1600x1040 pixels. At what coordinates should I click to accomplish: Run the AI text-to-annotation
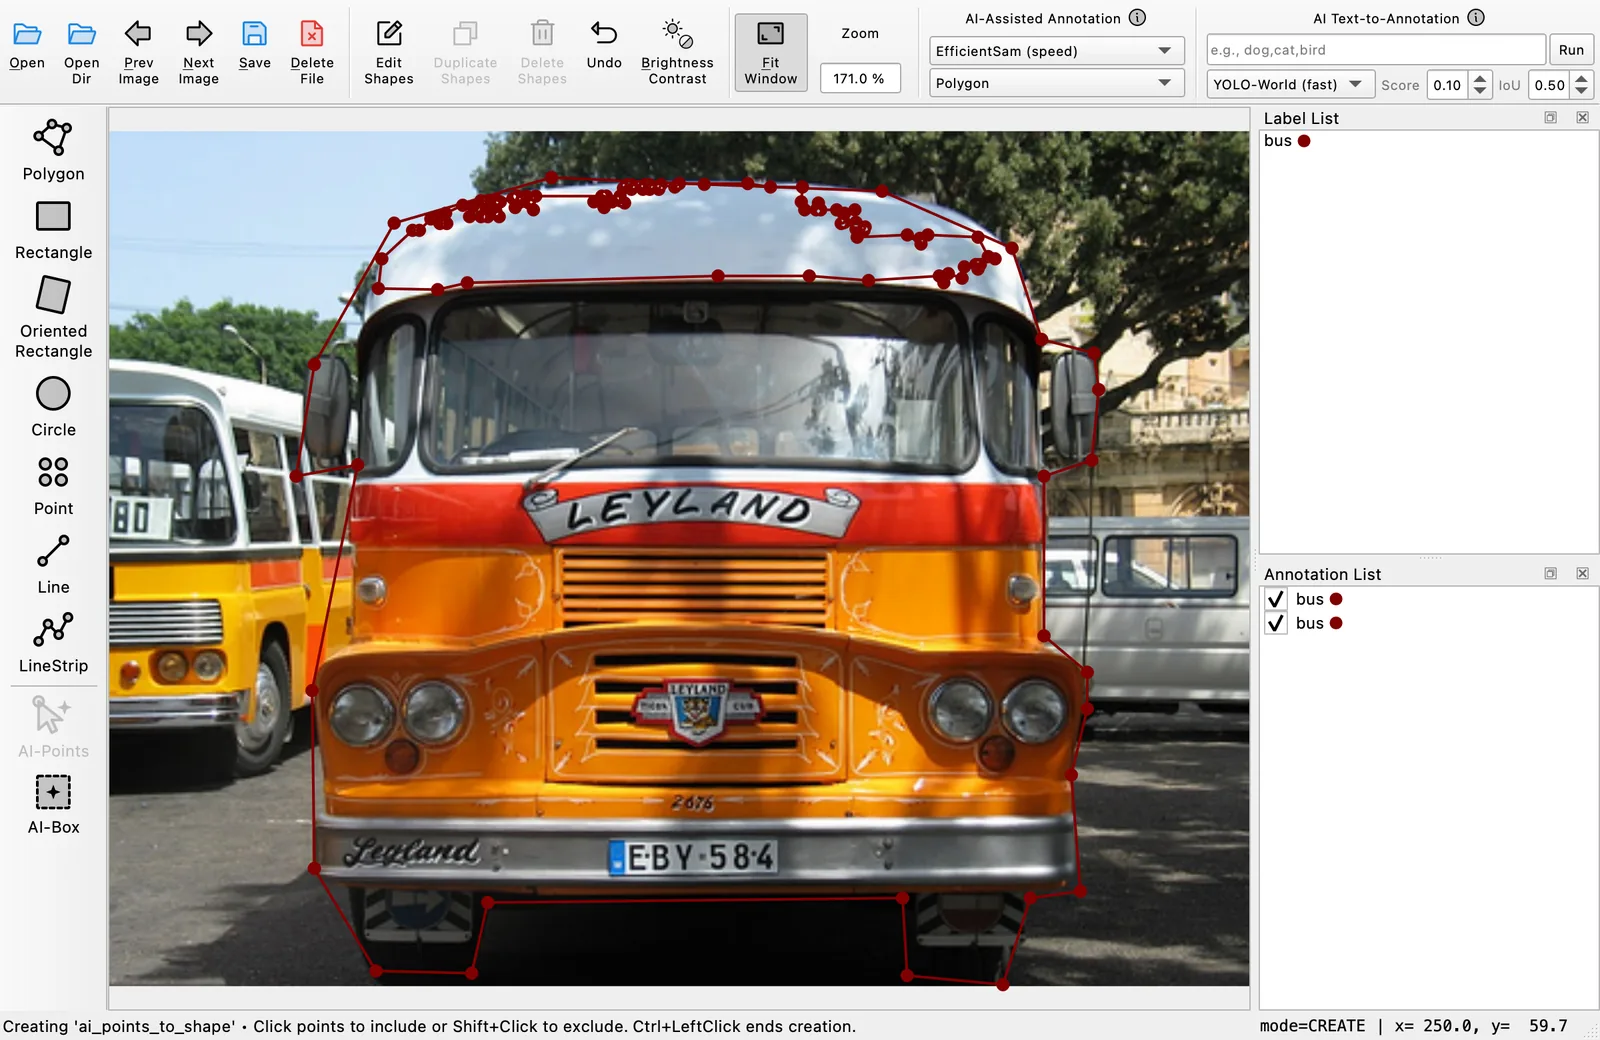[x=1571, y=50]
